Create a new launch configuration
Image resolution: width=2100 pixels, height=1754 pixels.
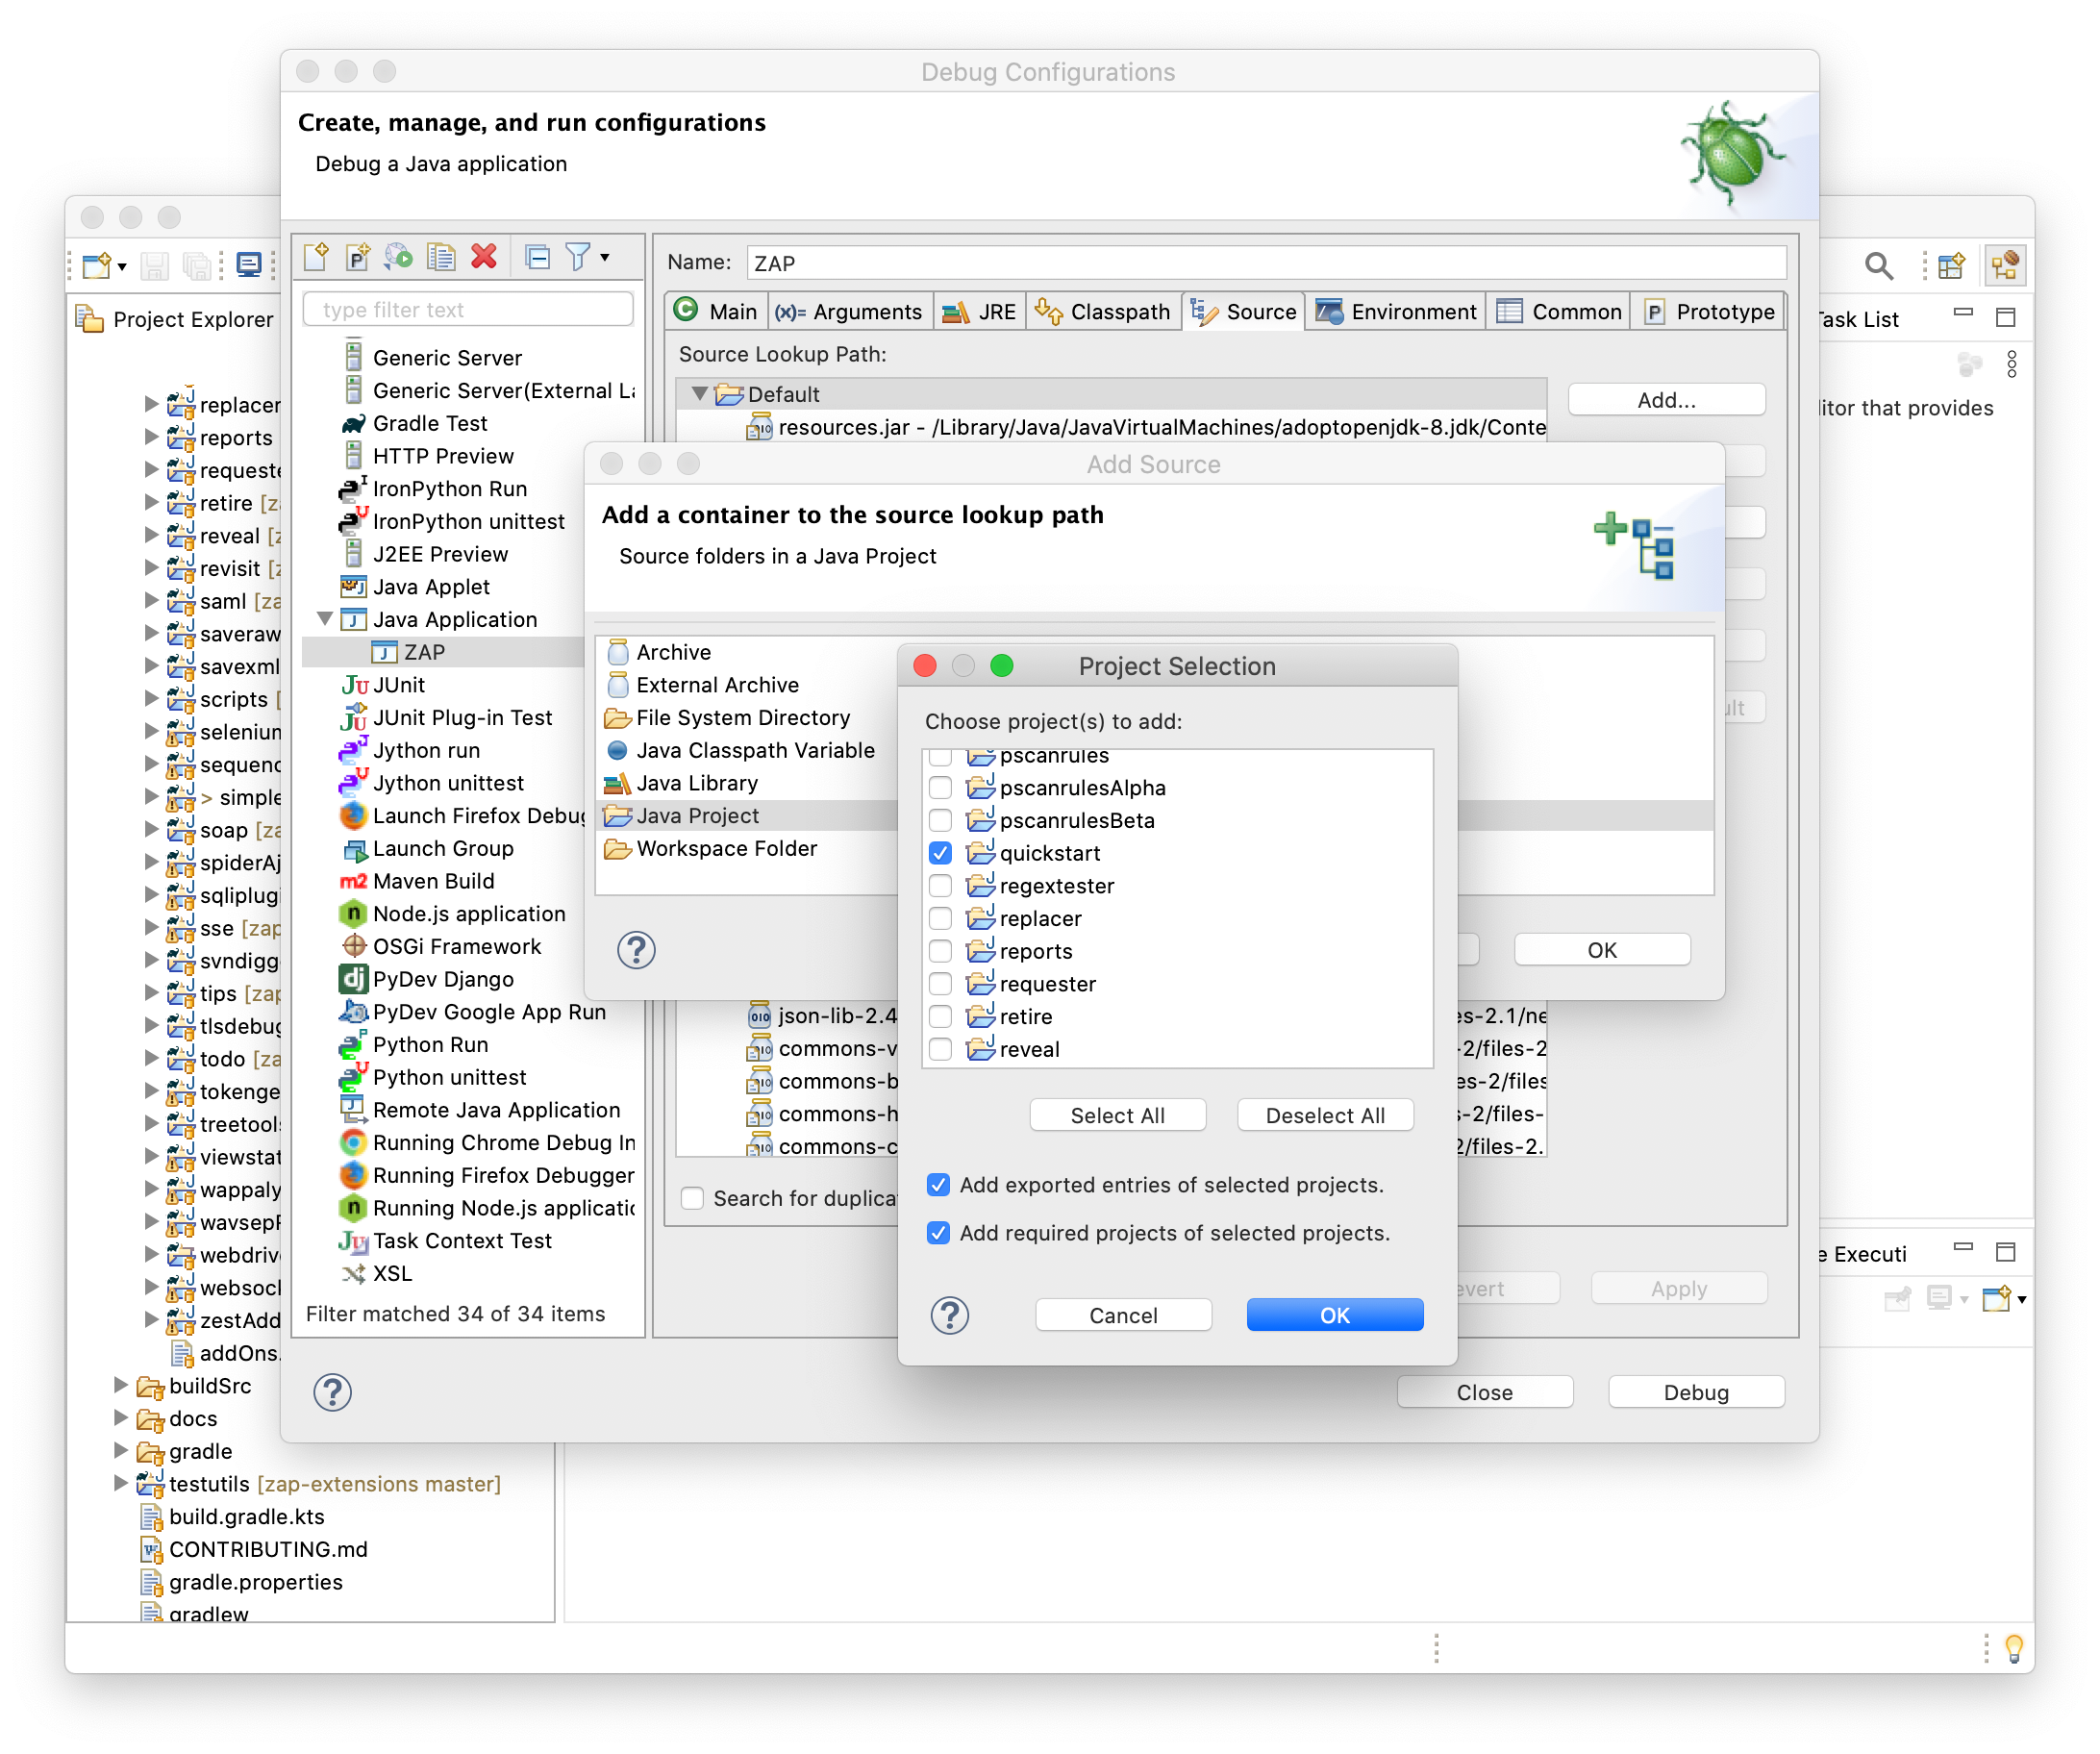(x=315, y=257)
